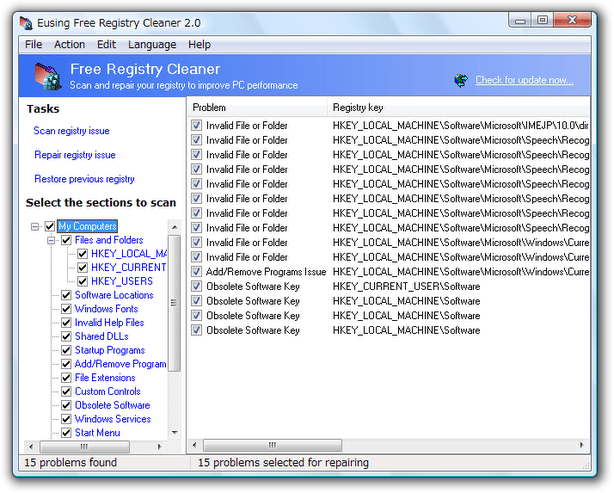The width and height of the screenshot is (614, 493).
Task: Click the Free Registry Cleaner banner logo
Action: [47, 76]
